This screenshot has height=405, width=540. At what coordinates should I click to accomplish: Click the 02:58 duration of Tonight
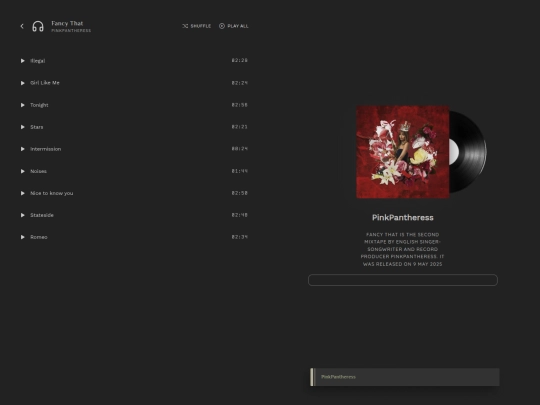pos(240,105)
